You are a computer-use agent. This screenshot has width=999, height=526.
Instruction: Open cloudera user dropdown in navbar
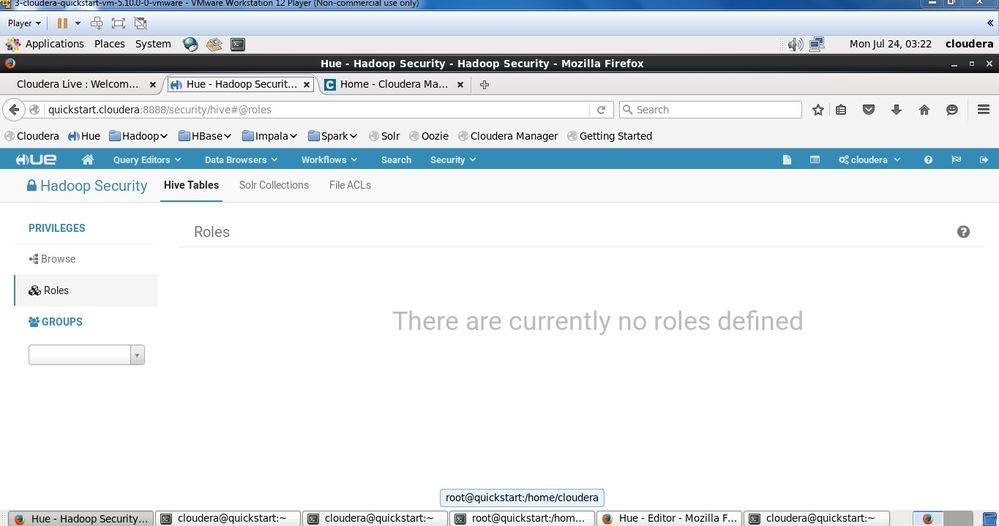coord(869,160)
